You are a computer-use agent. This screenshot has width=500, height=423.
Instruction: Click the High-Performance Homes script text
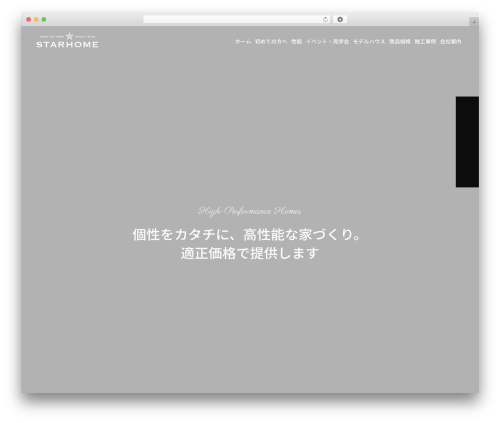(x=249, y=211)
